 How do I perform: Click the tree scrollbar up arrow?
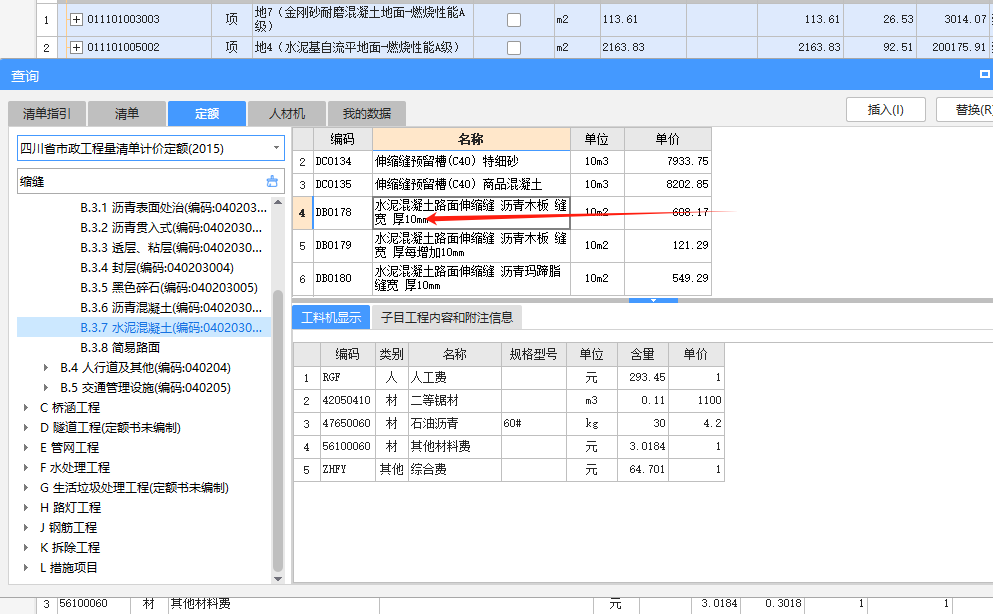coord(278,202)
